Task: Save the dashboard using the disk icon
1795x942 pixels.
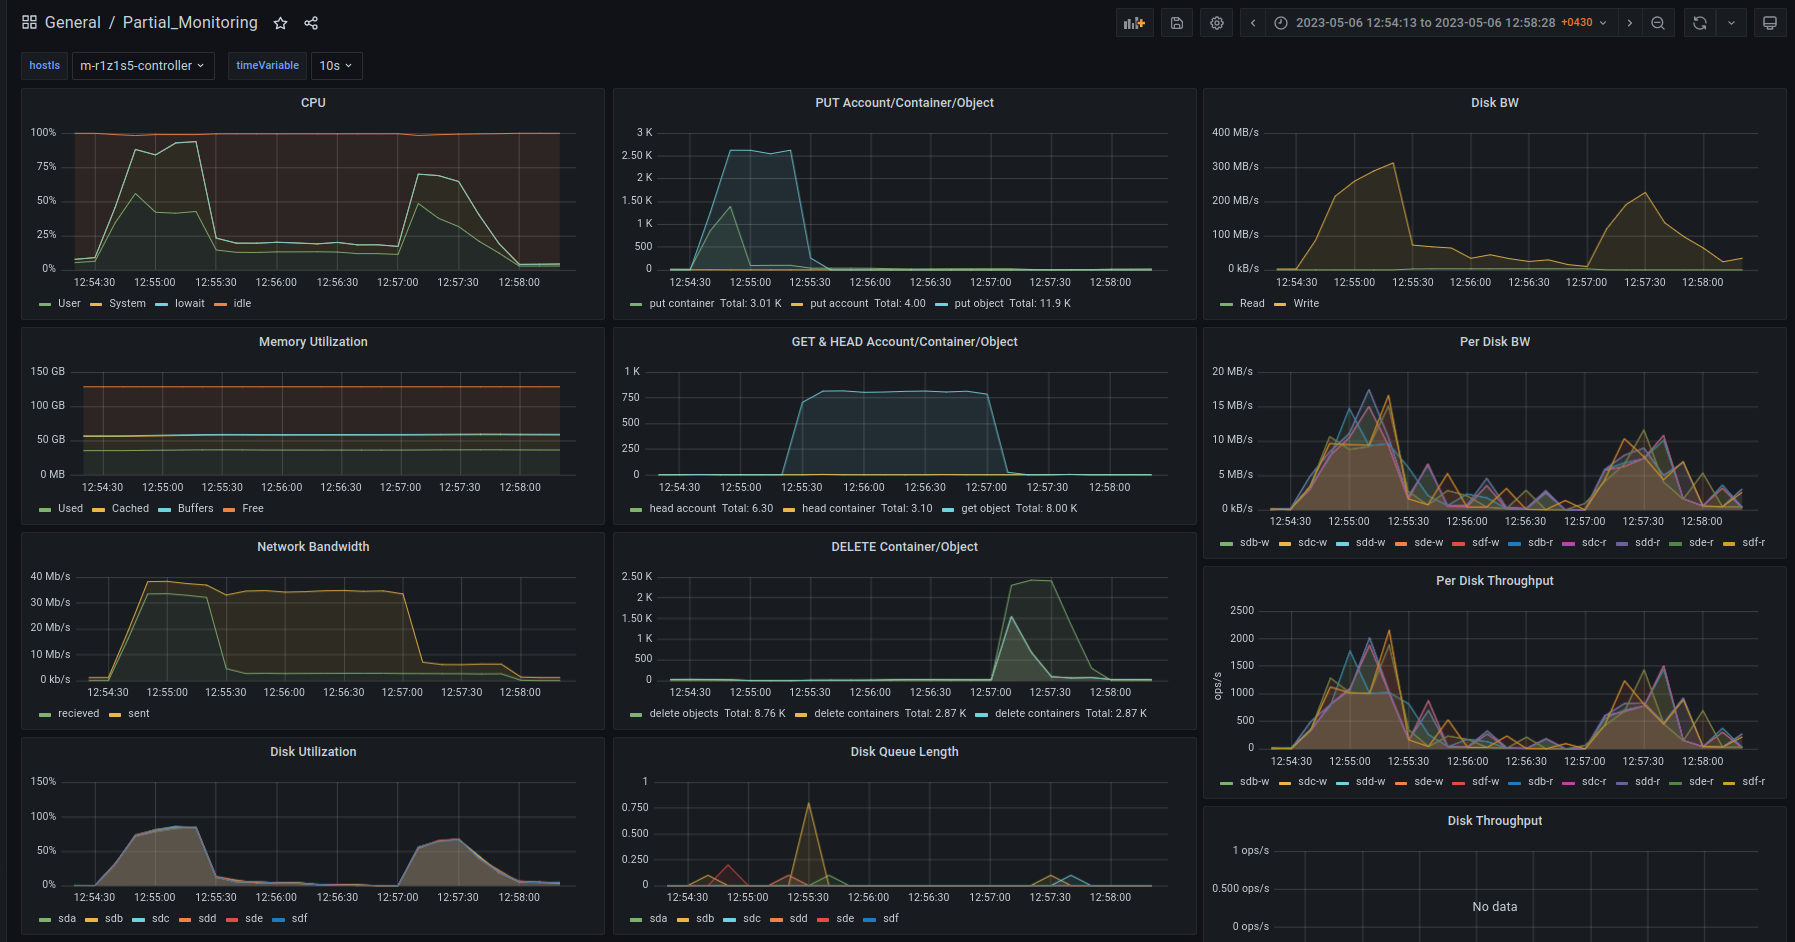Action: 1177,23
